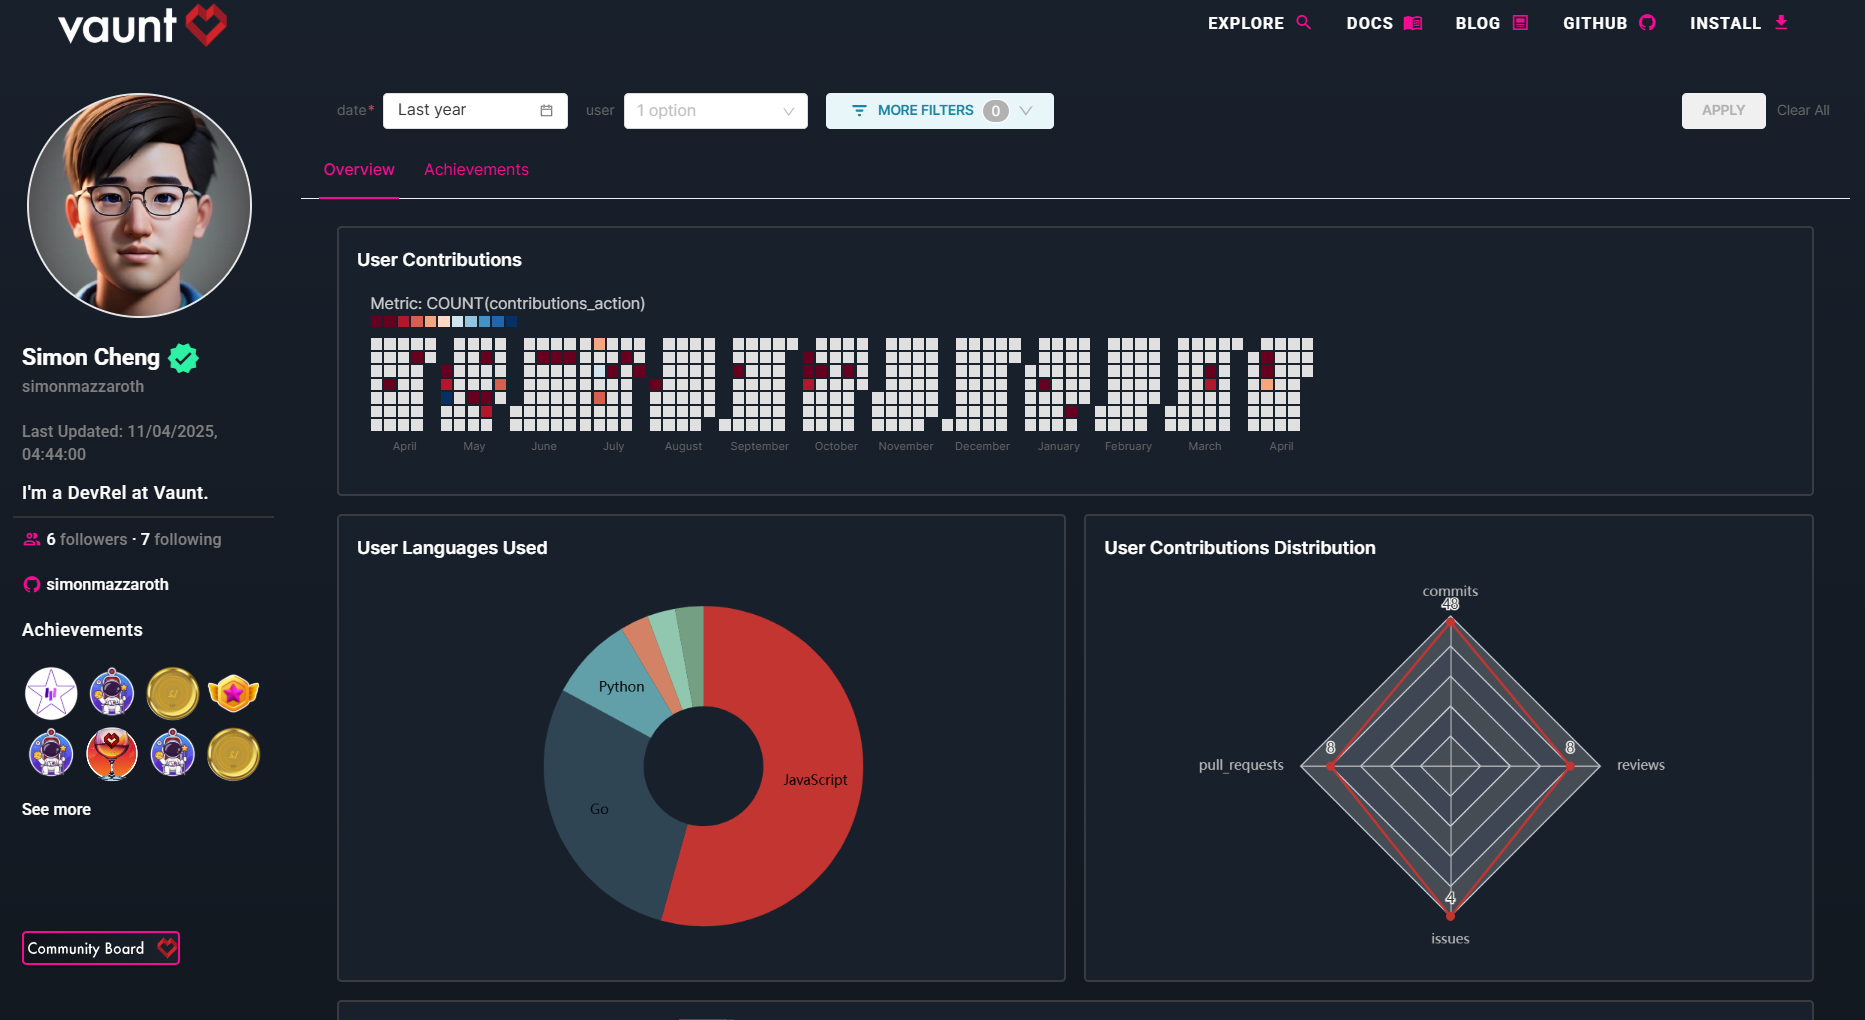Open the winged star achievement badge

[x=233, y=693]
